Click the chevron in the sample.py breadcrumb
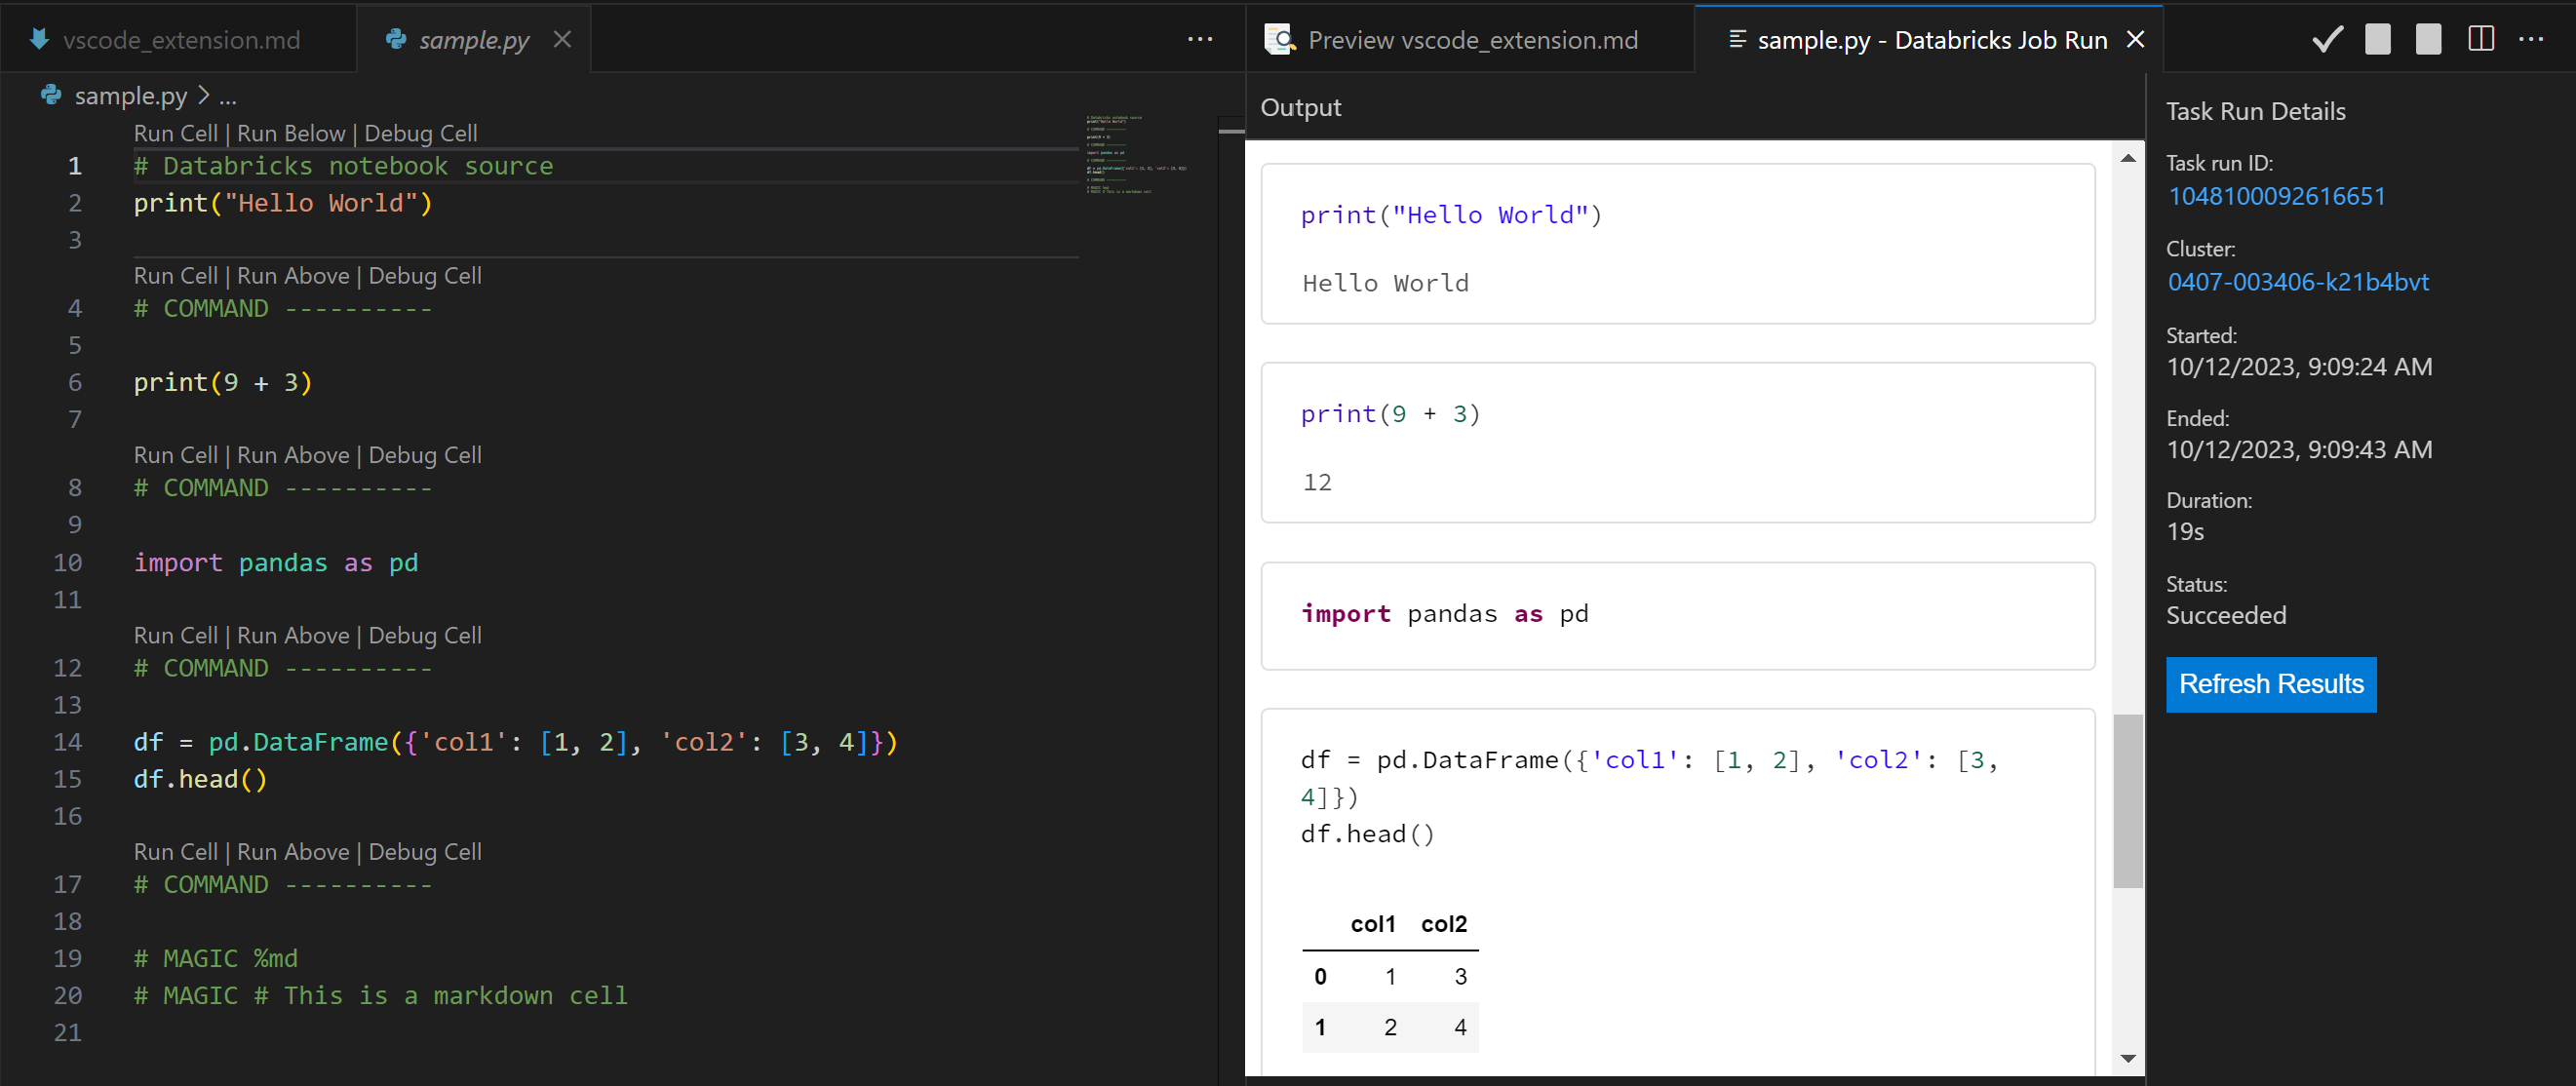Viewport: 2576px width, 1086px height. 203,95
